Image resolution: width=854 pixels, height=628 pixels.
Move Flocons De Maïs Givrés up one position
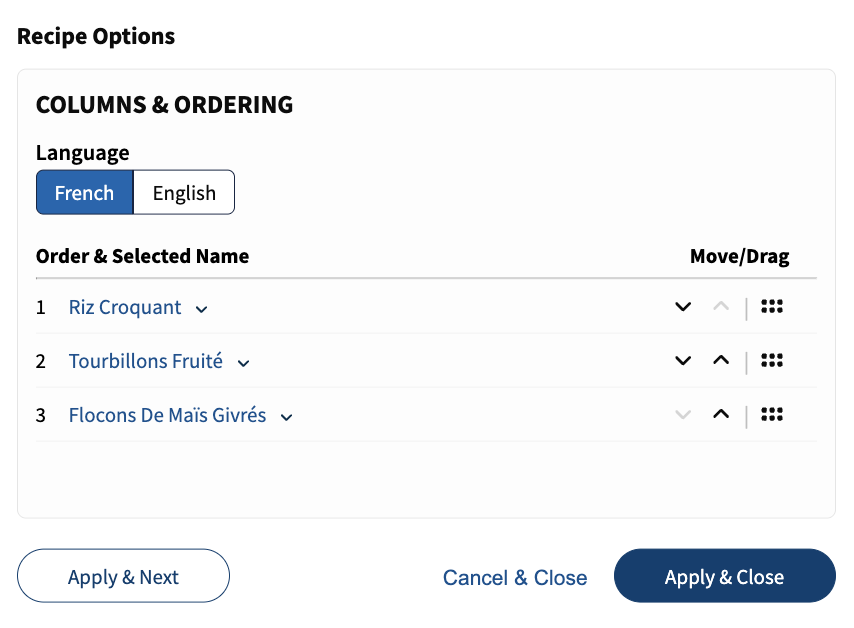(x=721, y=414)
